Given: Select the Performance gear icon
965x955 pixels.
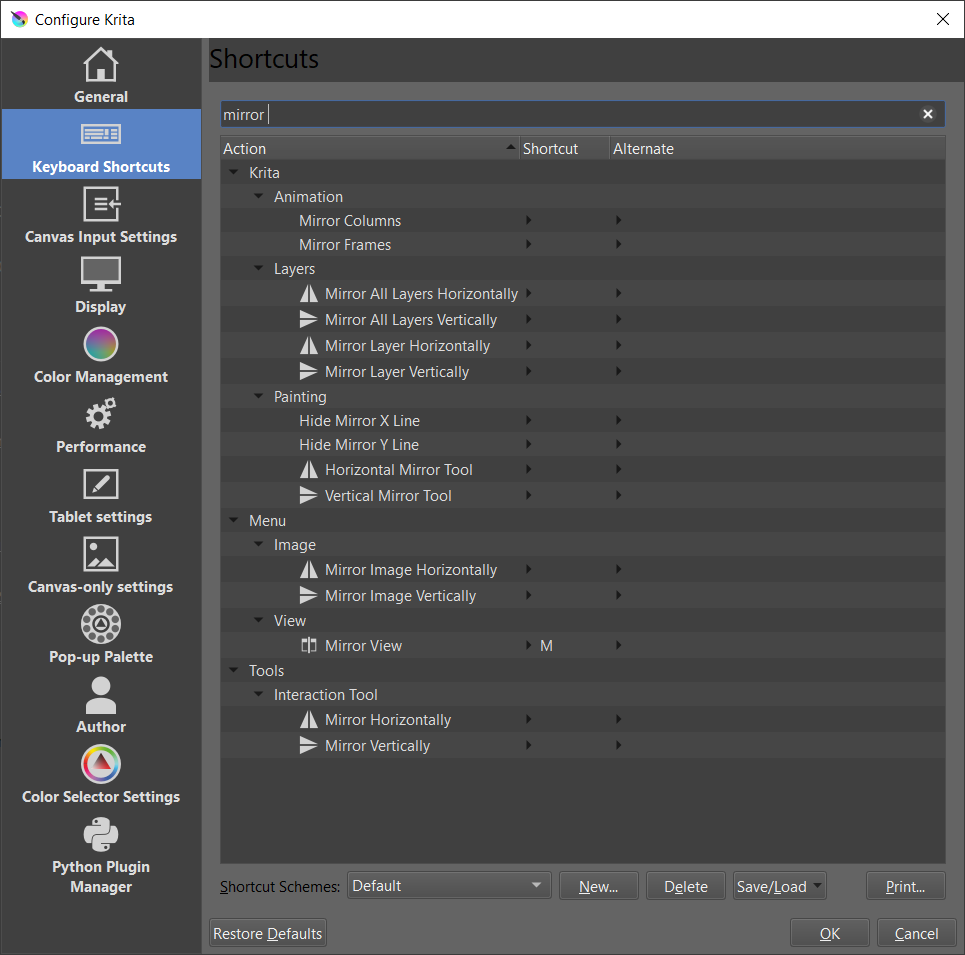Looking at the screenshot, I should tap(101, 415).
